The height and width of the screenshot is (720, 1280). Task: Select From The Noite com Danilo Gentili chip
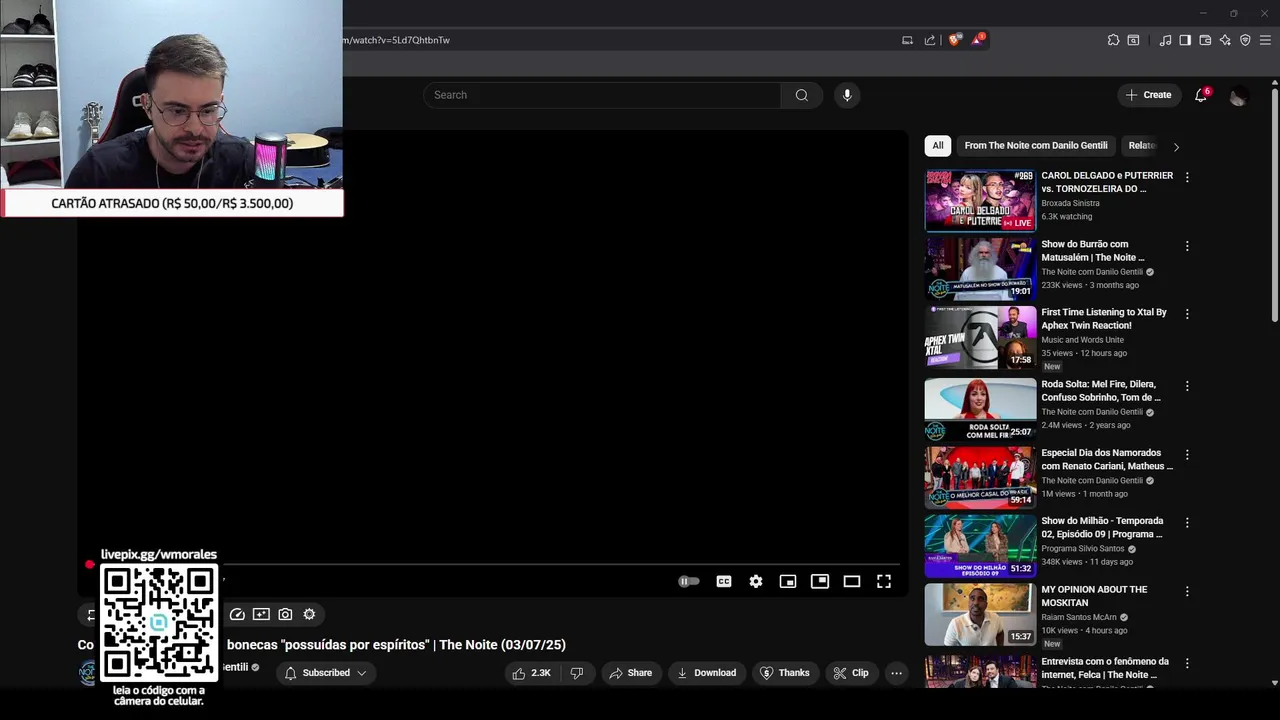click(1035, 146)
